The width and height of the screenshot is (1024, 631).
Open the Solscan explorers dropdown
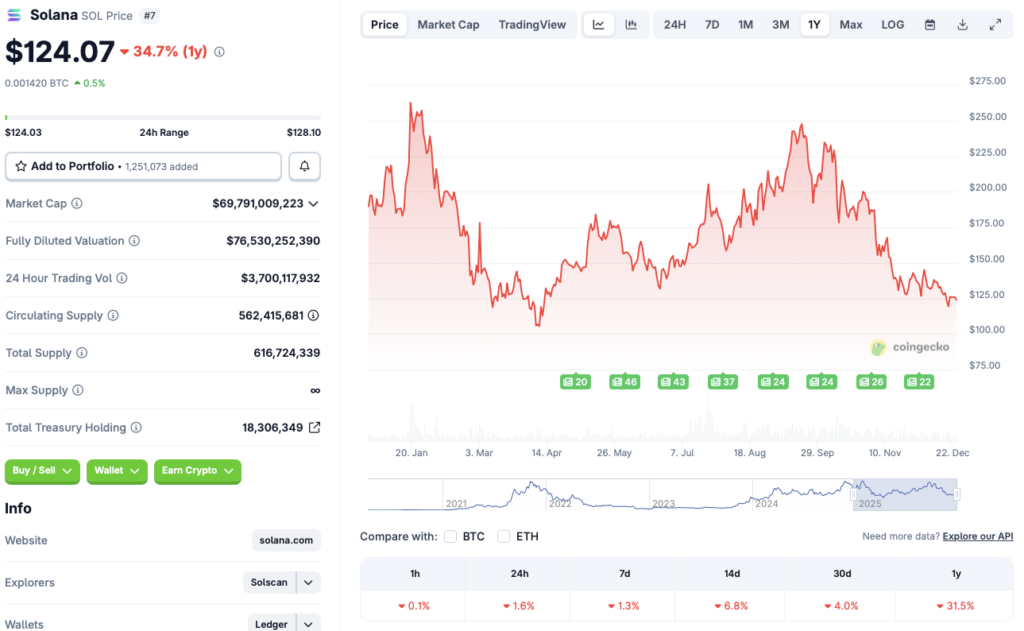pyautogui.click(x=308, y=582)
